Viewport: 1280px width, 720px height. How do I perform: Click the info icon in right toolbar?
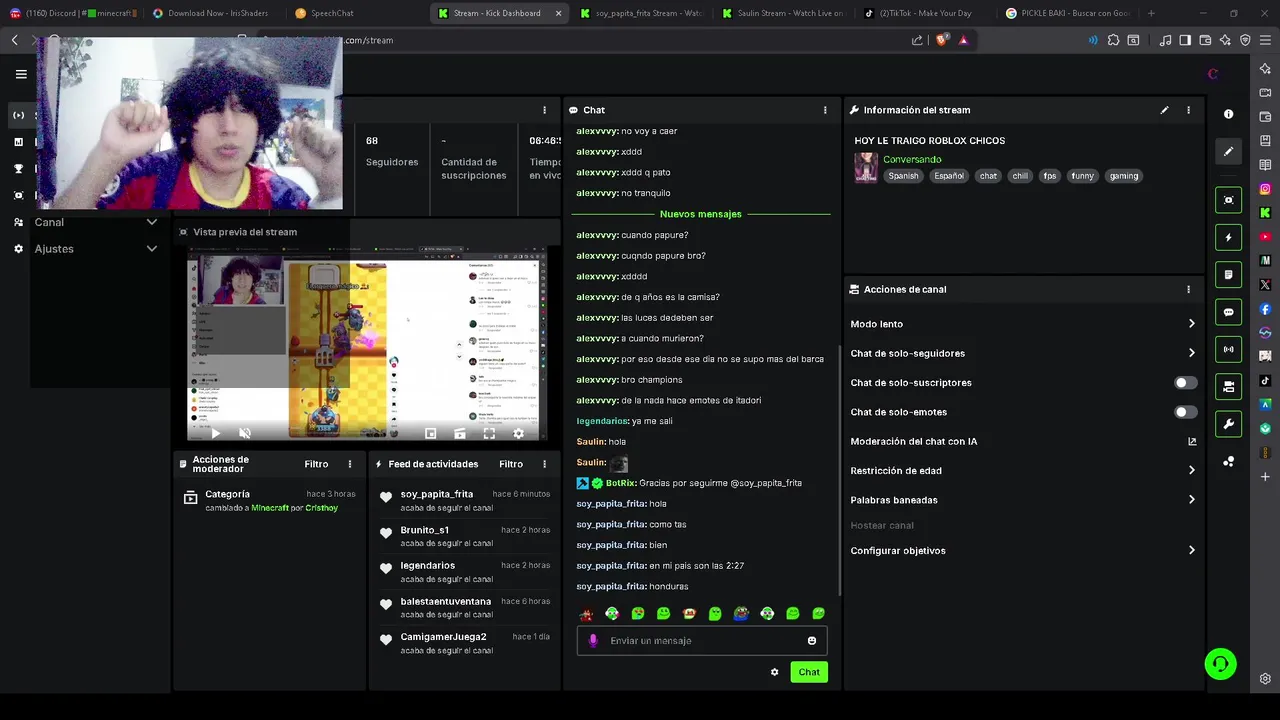[x=1228, y=114]
